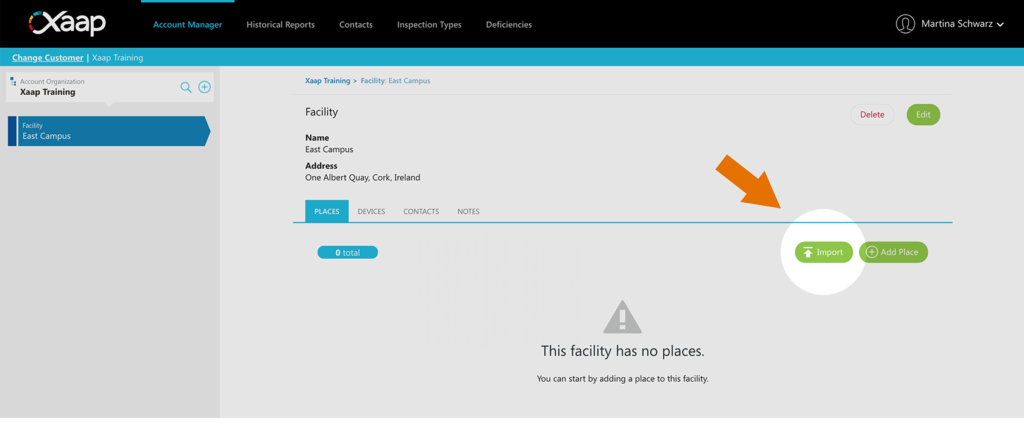This screenshot has width=1024, height=435.
Task: Click the Import button
Action: pos(824,252)
